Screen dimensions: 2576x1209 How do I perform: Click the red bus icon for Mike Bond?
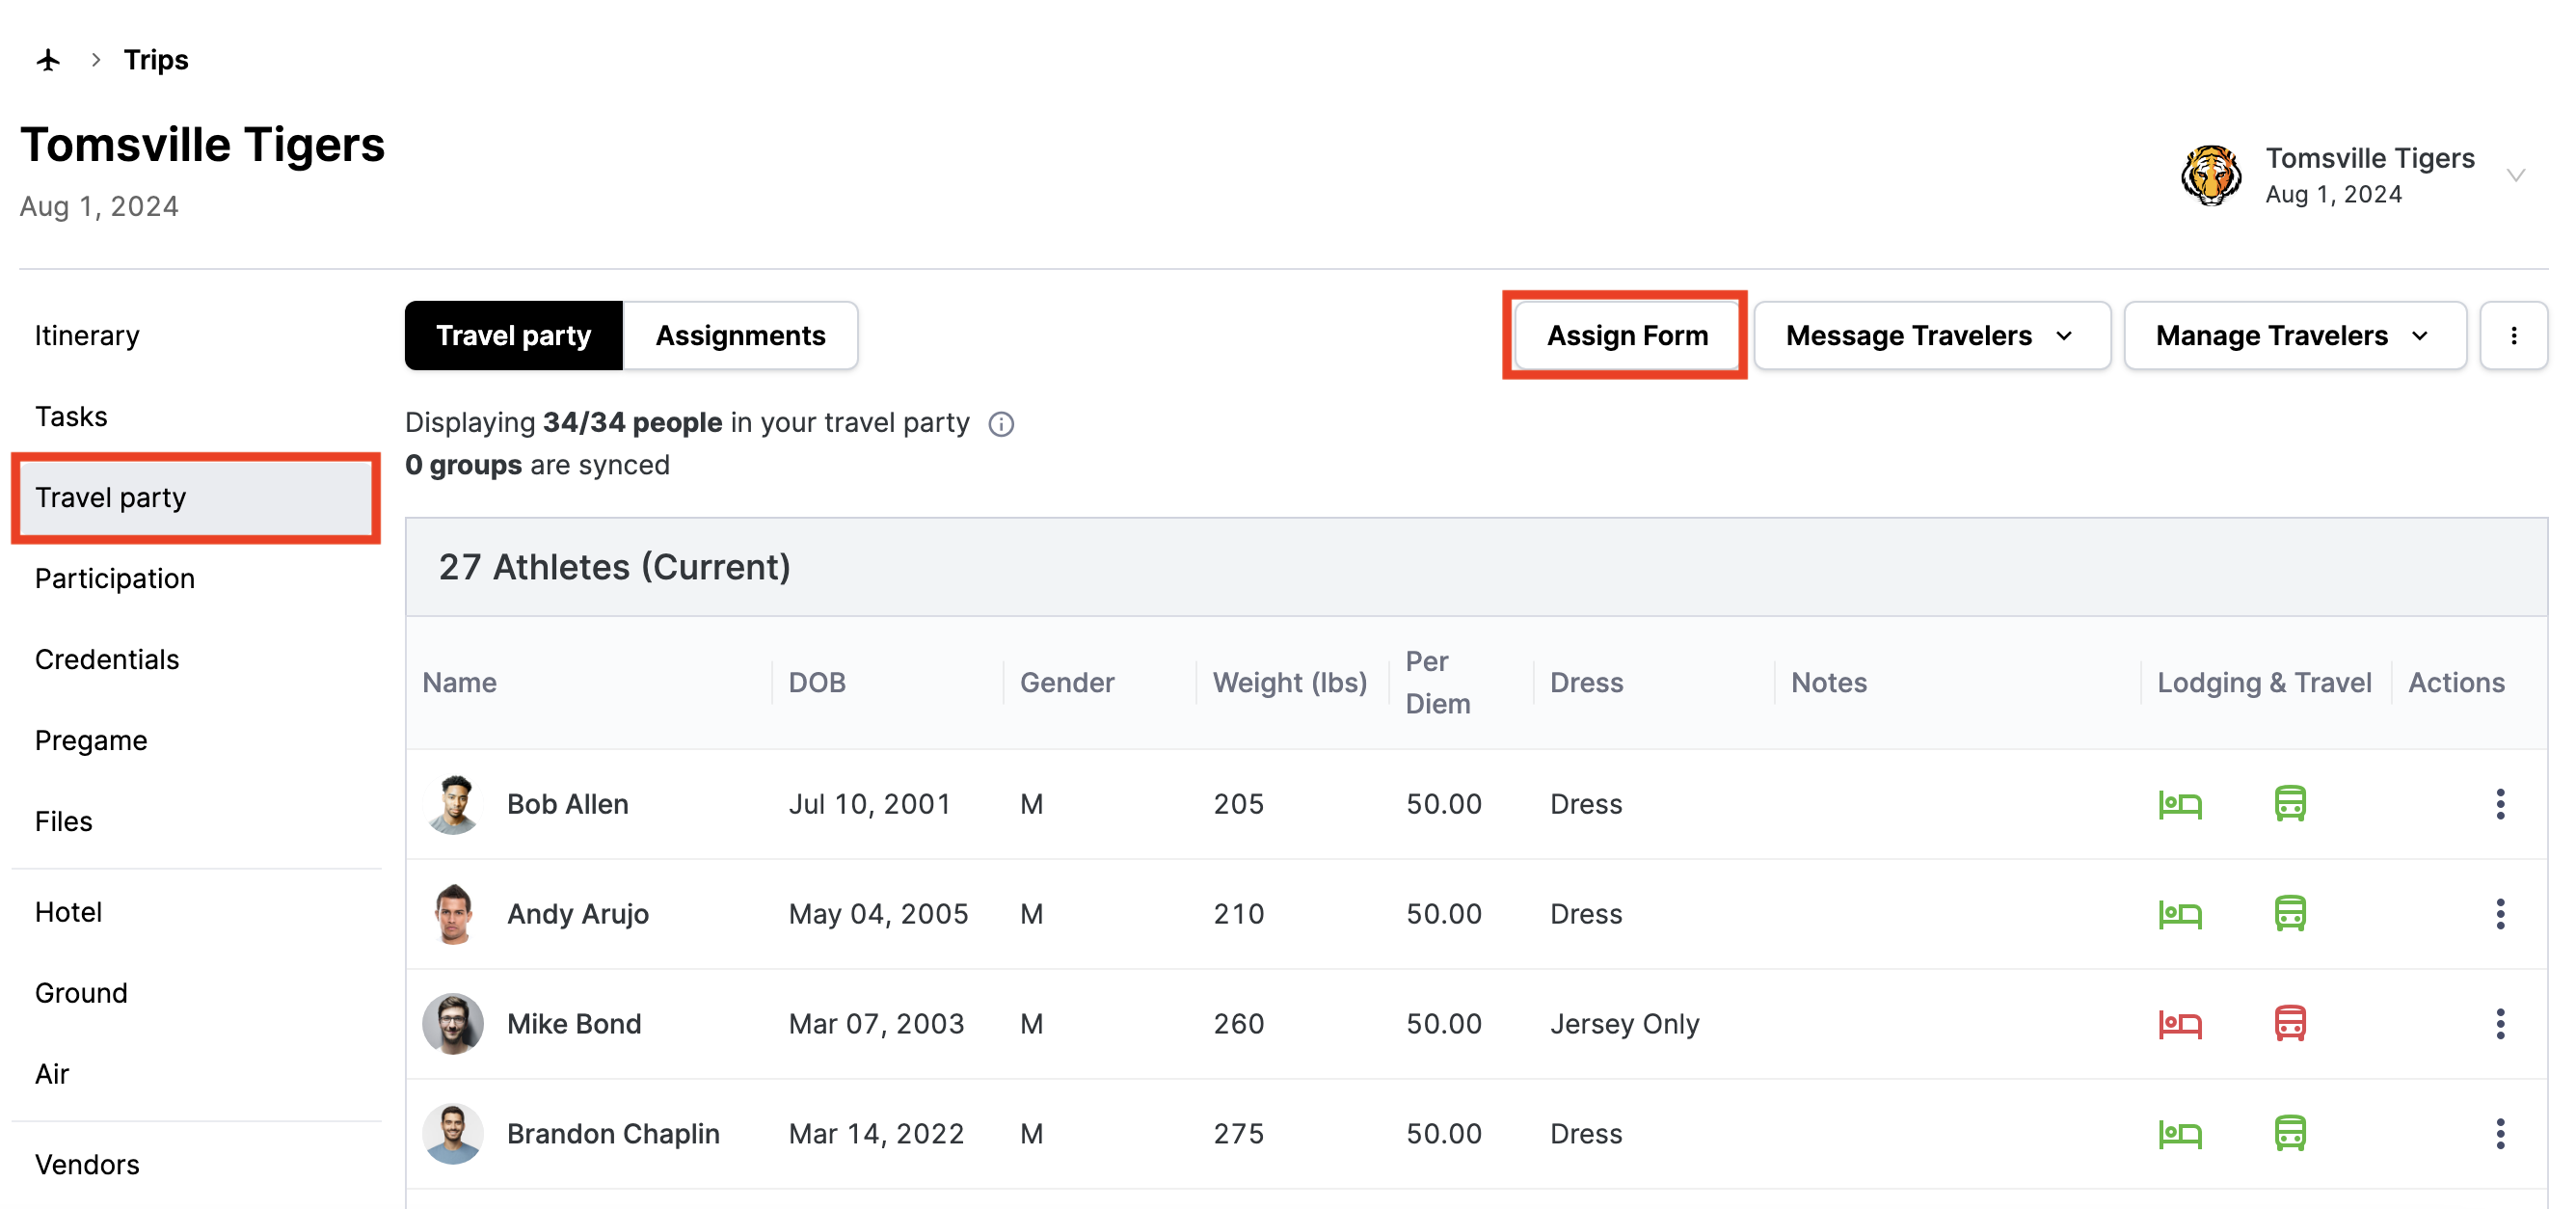pos(2290,1023)
